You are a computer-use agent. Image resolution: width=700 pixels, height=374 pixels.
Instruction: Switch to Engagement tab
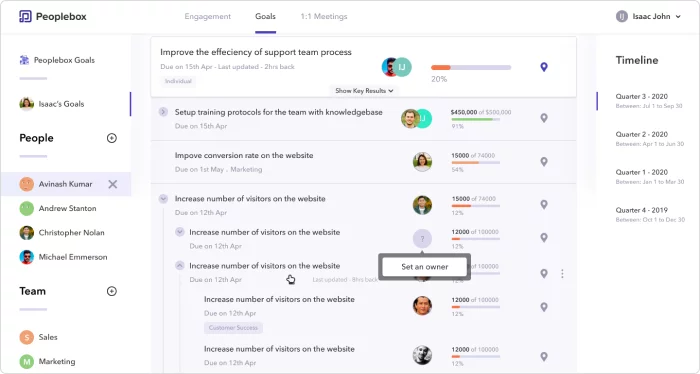click(208, 17)
